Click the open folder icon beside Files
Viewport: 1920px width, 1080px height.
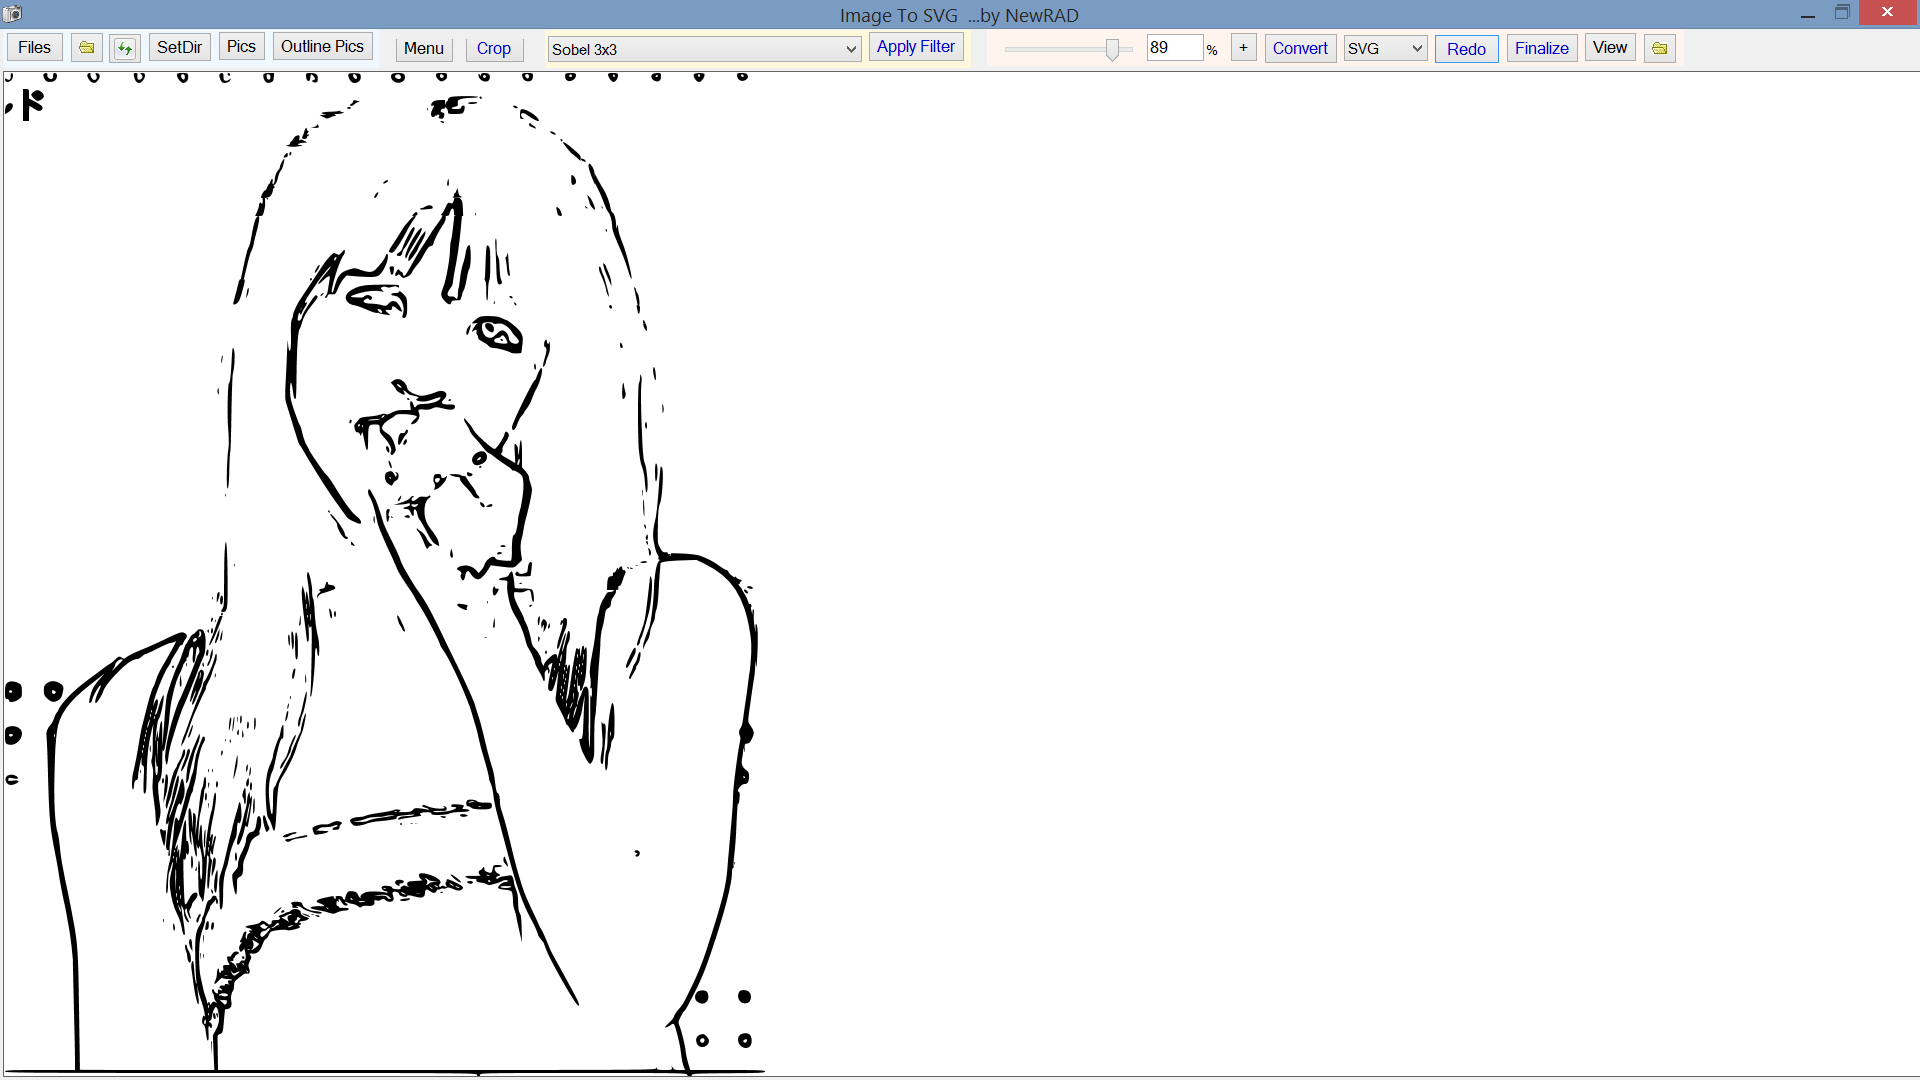point(87,48)
